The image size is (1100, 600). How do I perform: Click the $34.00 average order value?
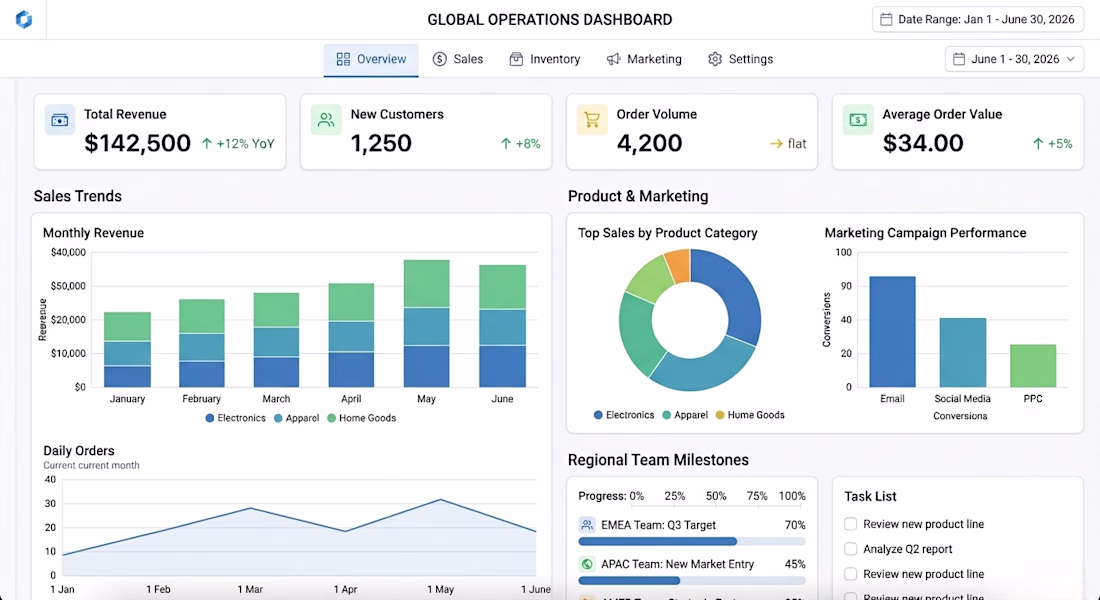pyautogui.click(x=923, y=143)
